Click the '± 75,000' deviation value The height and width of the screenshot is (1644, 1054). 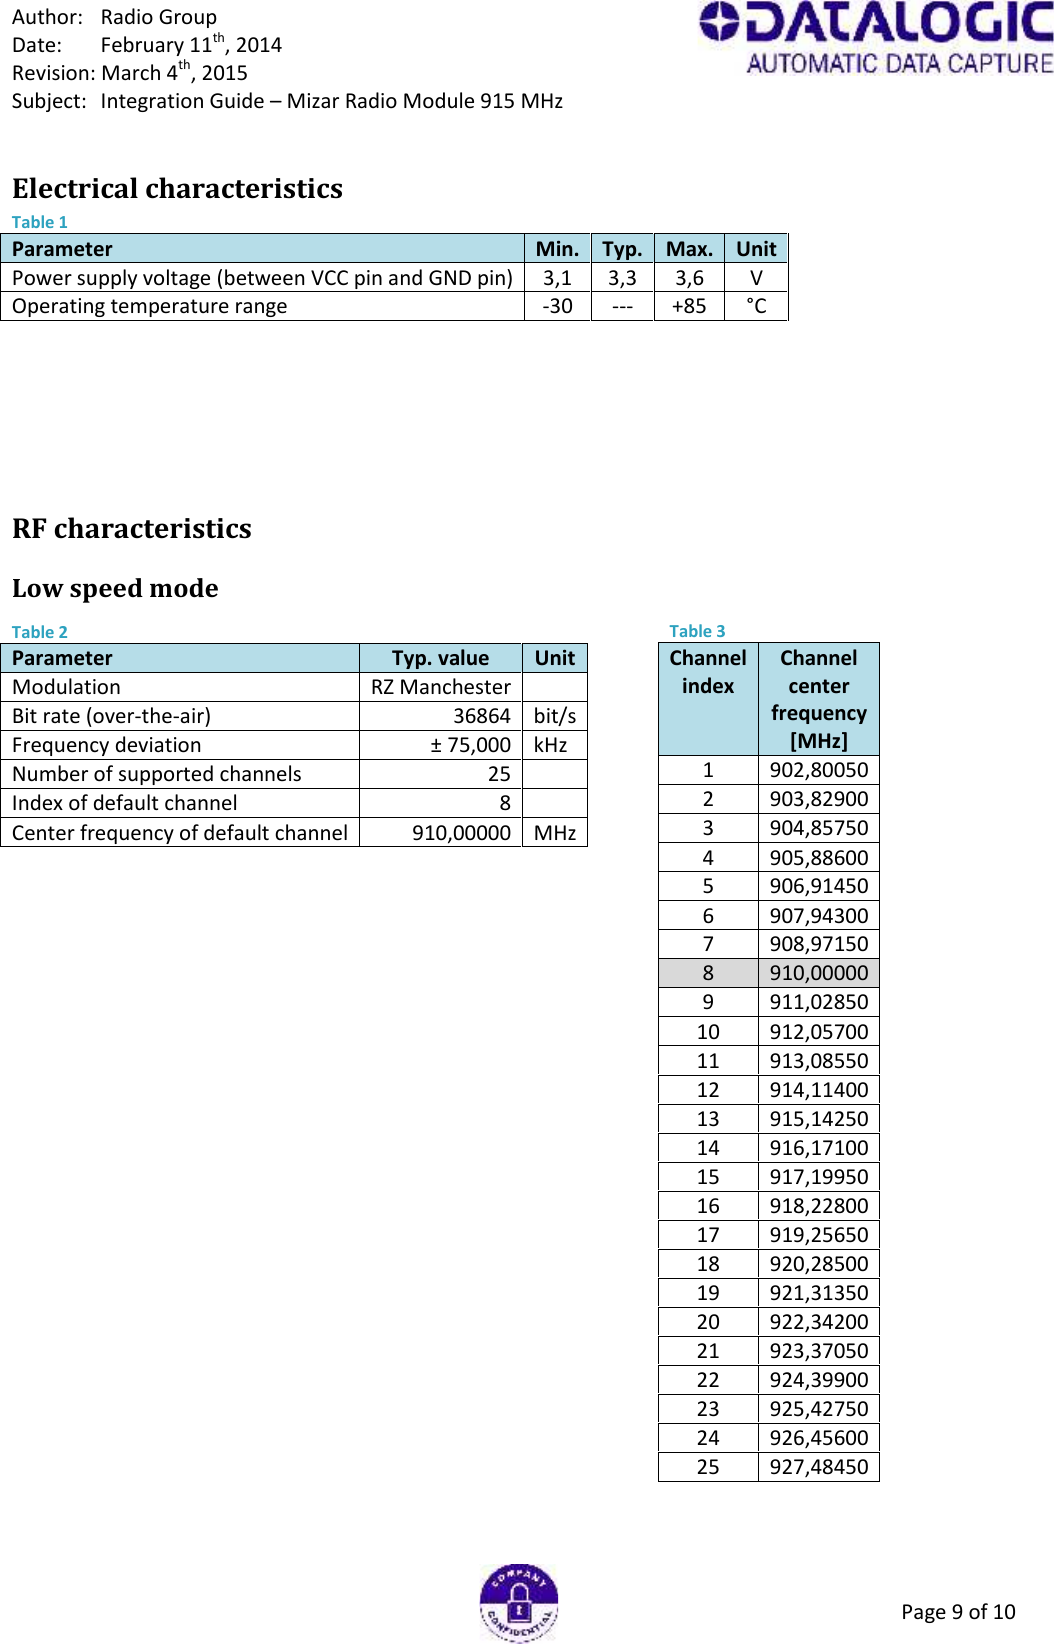pos(441,745)
